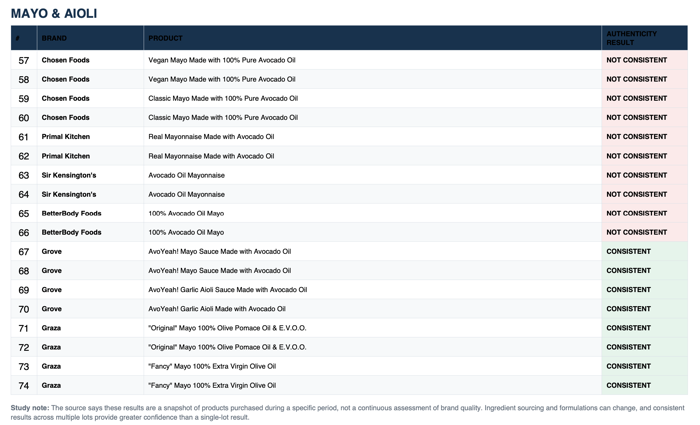Click the Study note paragraph
Image resolution: width=700 pixels, height=425 pixels.
pos(347,412)
